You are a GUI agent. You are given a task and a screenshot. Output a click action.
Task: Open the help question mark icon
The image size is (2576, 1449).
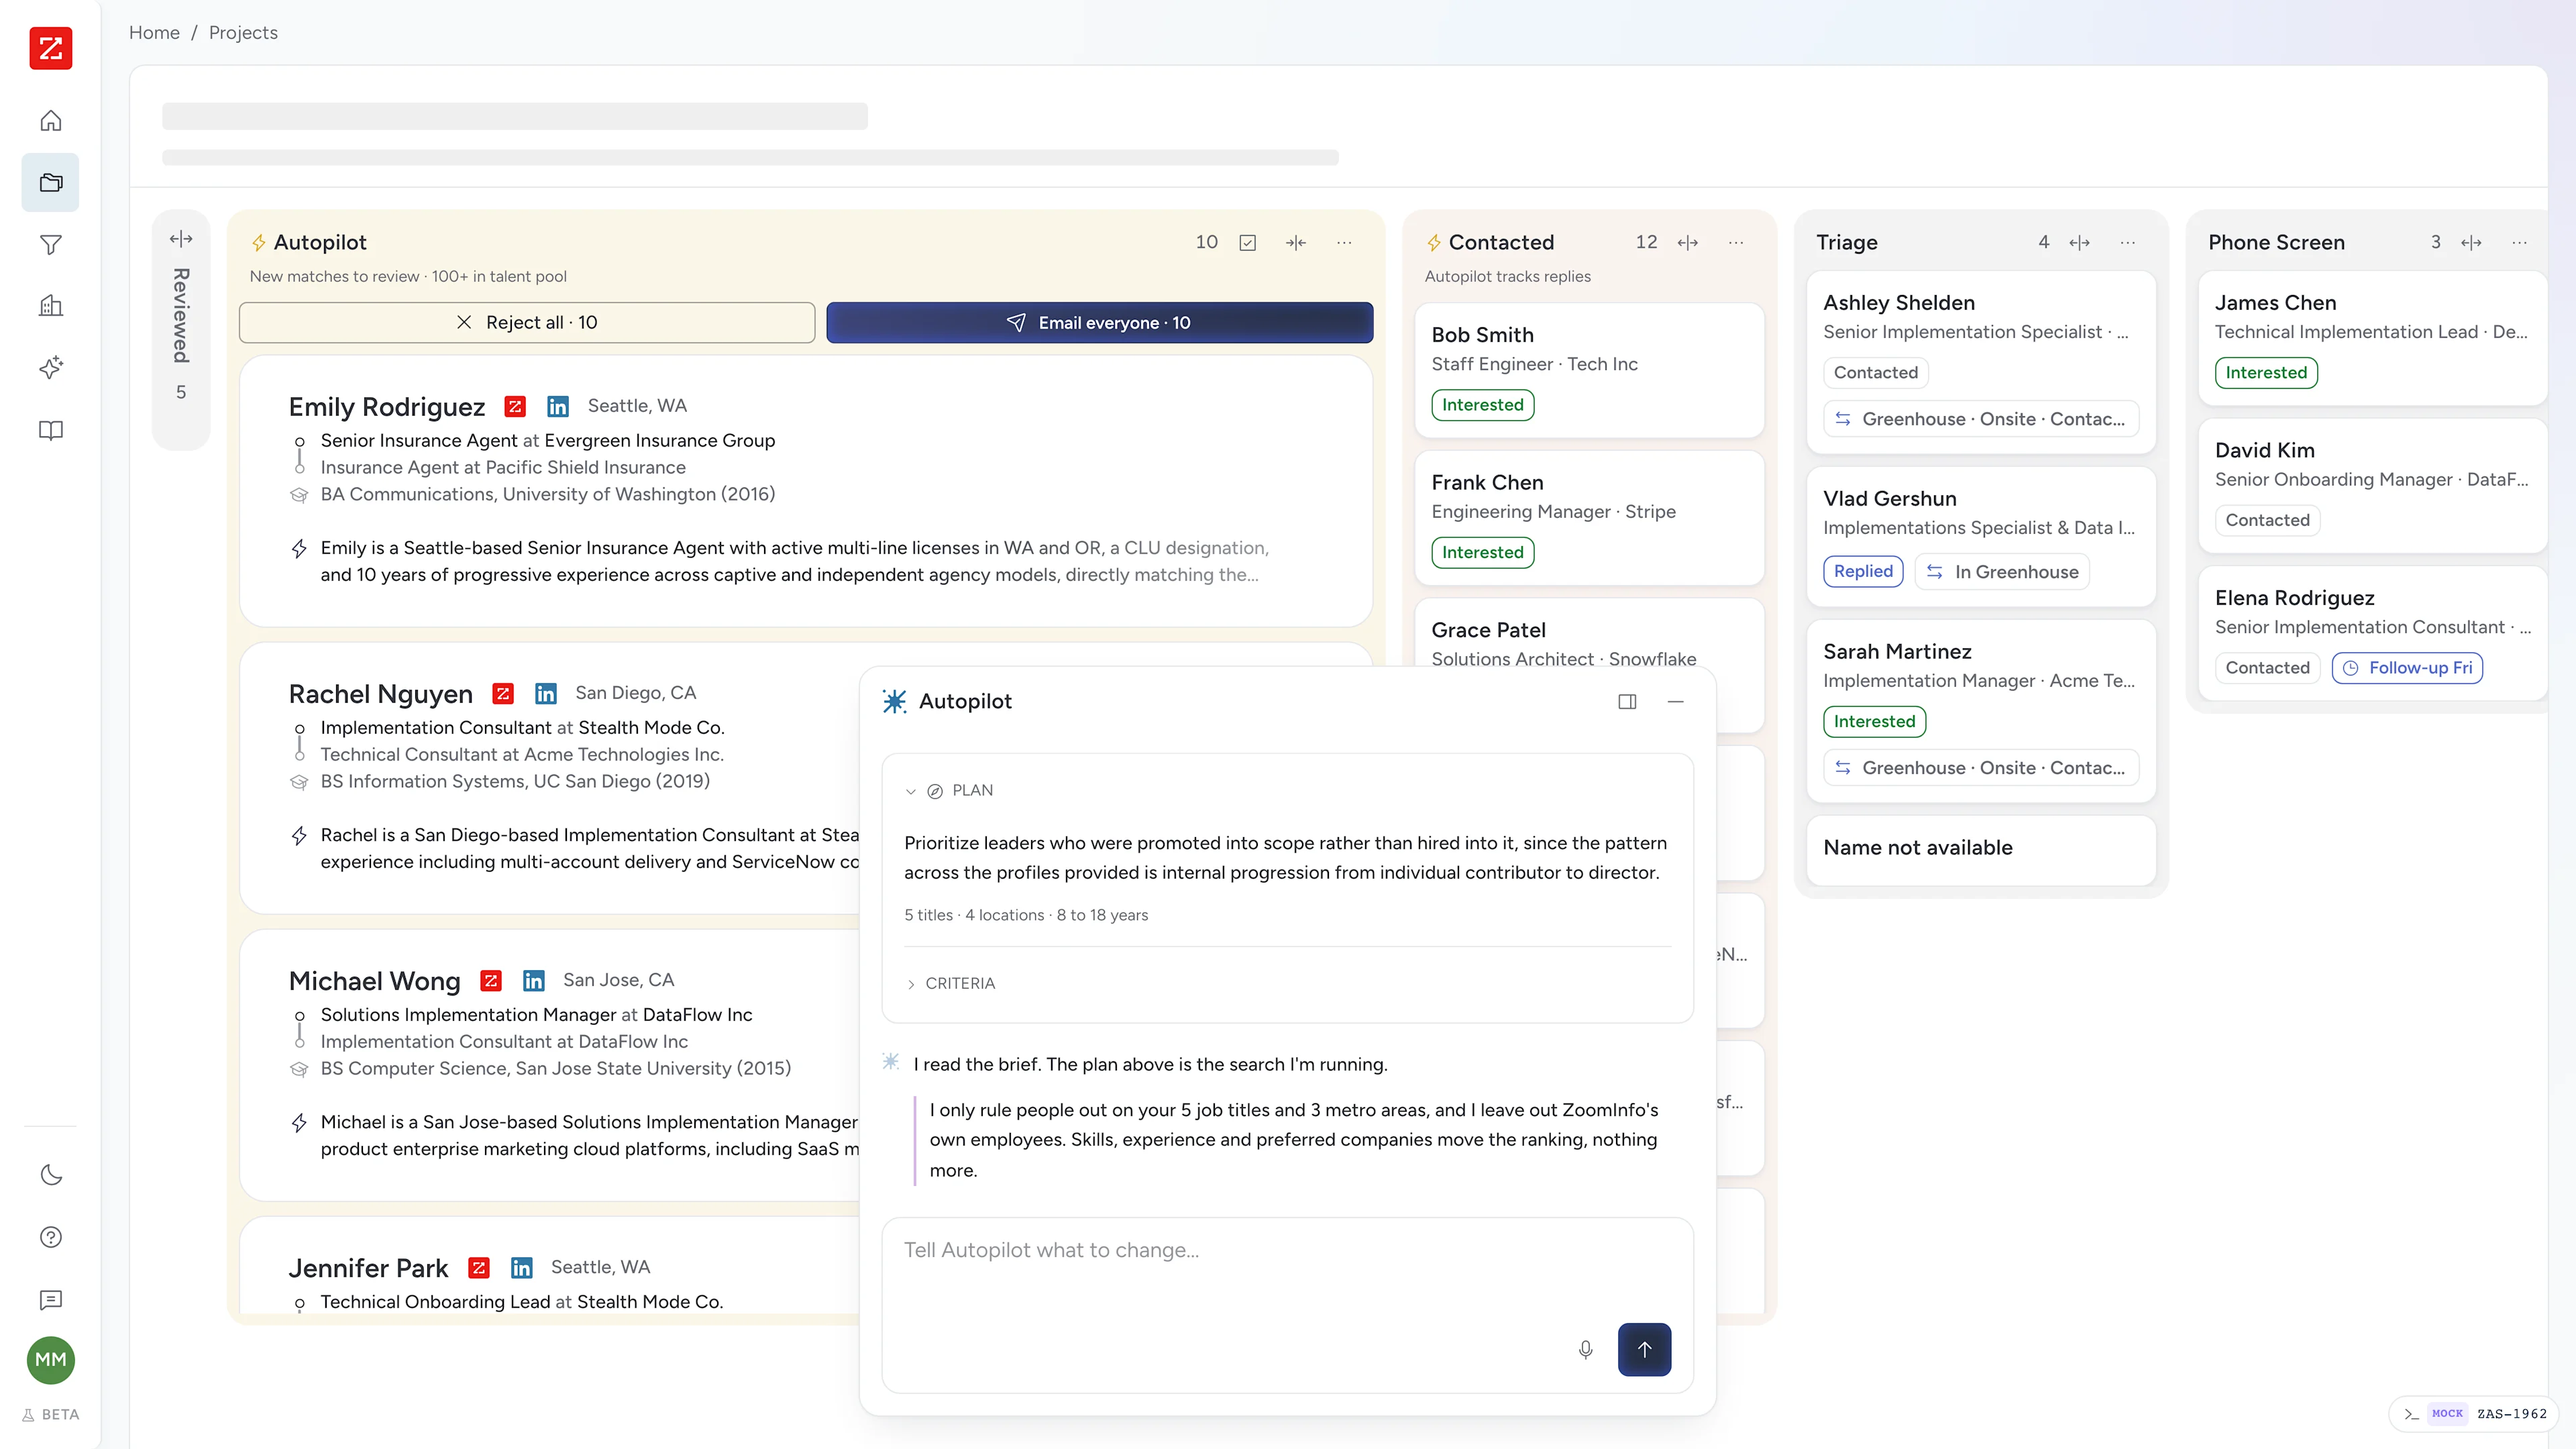pos(51,1237)
